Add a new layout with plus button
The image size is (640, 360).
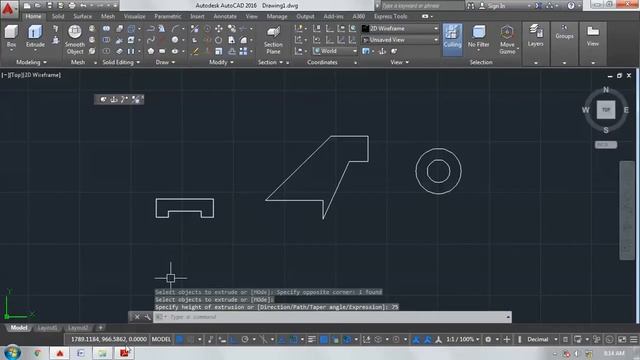click(100, 328)
